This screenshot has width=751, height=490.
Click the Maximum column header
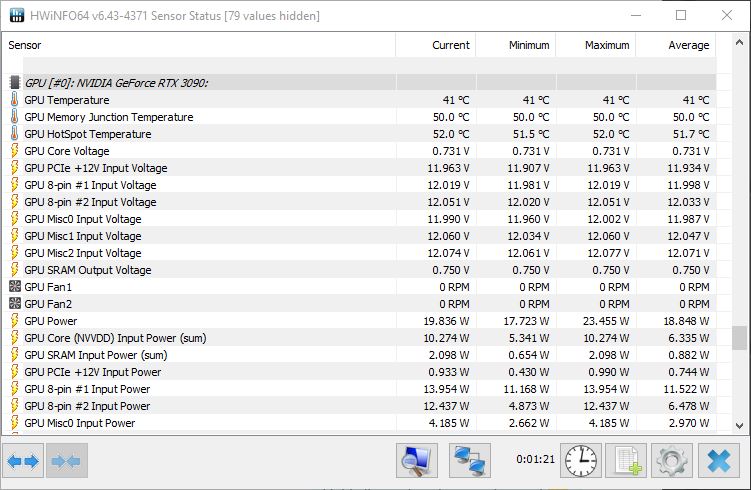[x=595, y=45]
